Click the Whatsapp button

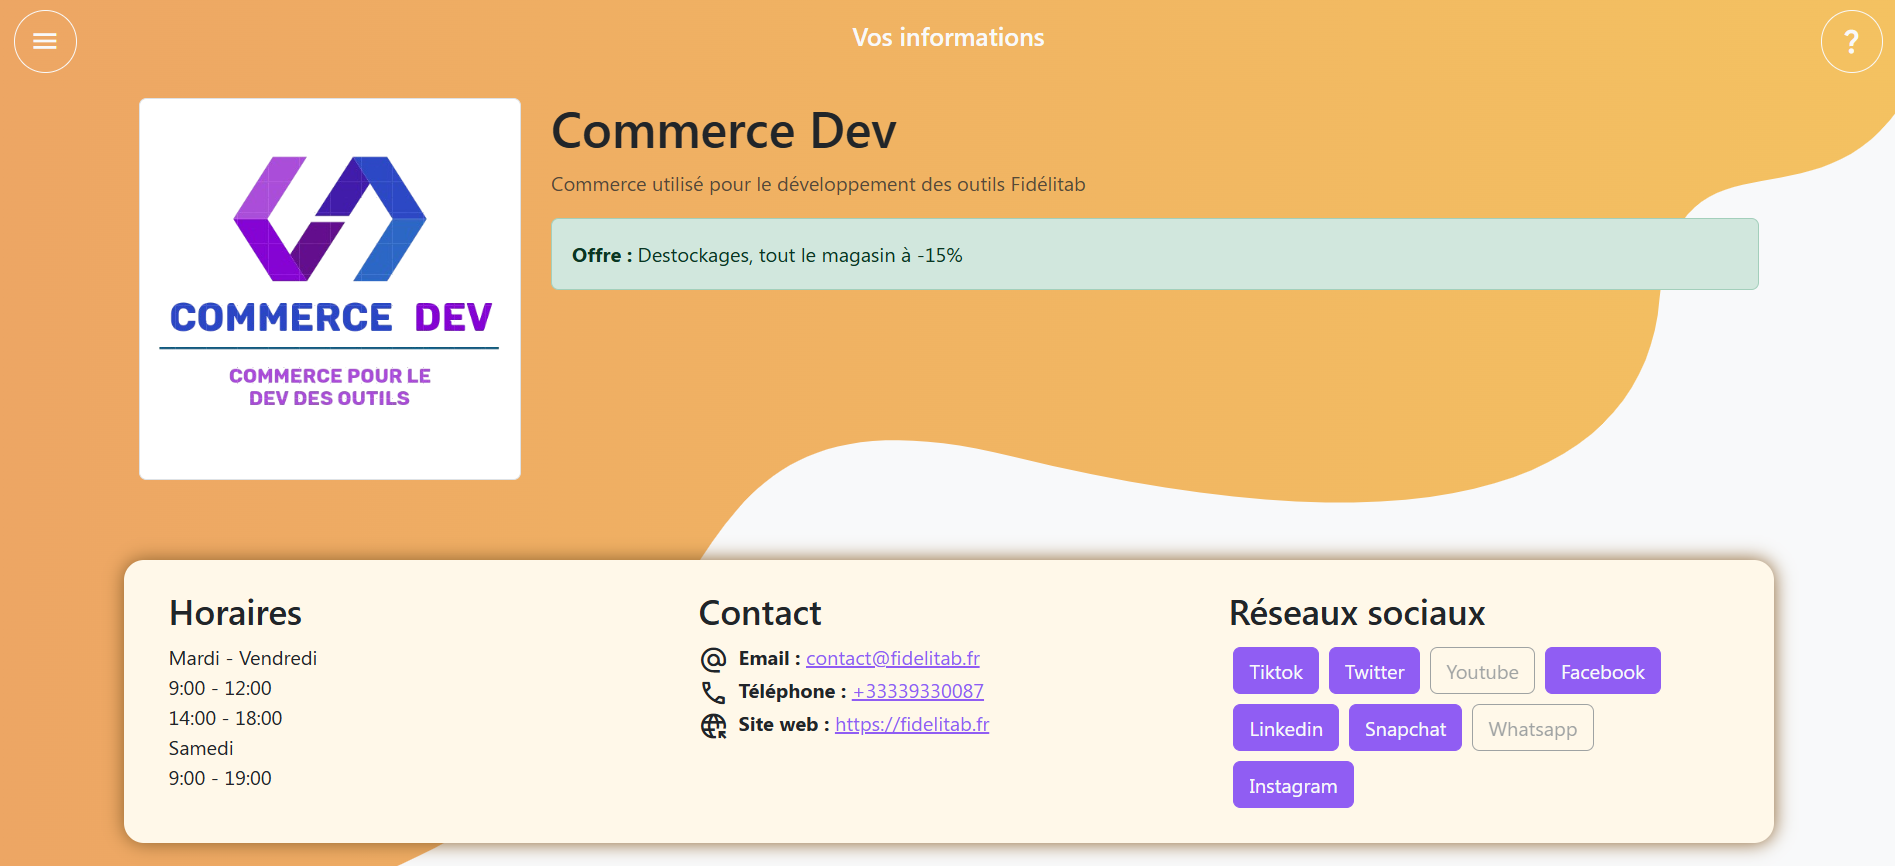pyautogui.click(x=1532, y=728)
